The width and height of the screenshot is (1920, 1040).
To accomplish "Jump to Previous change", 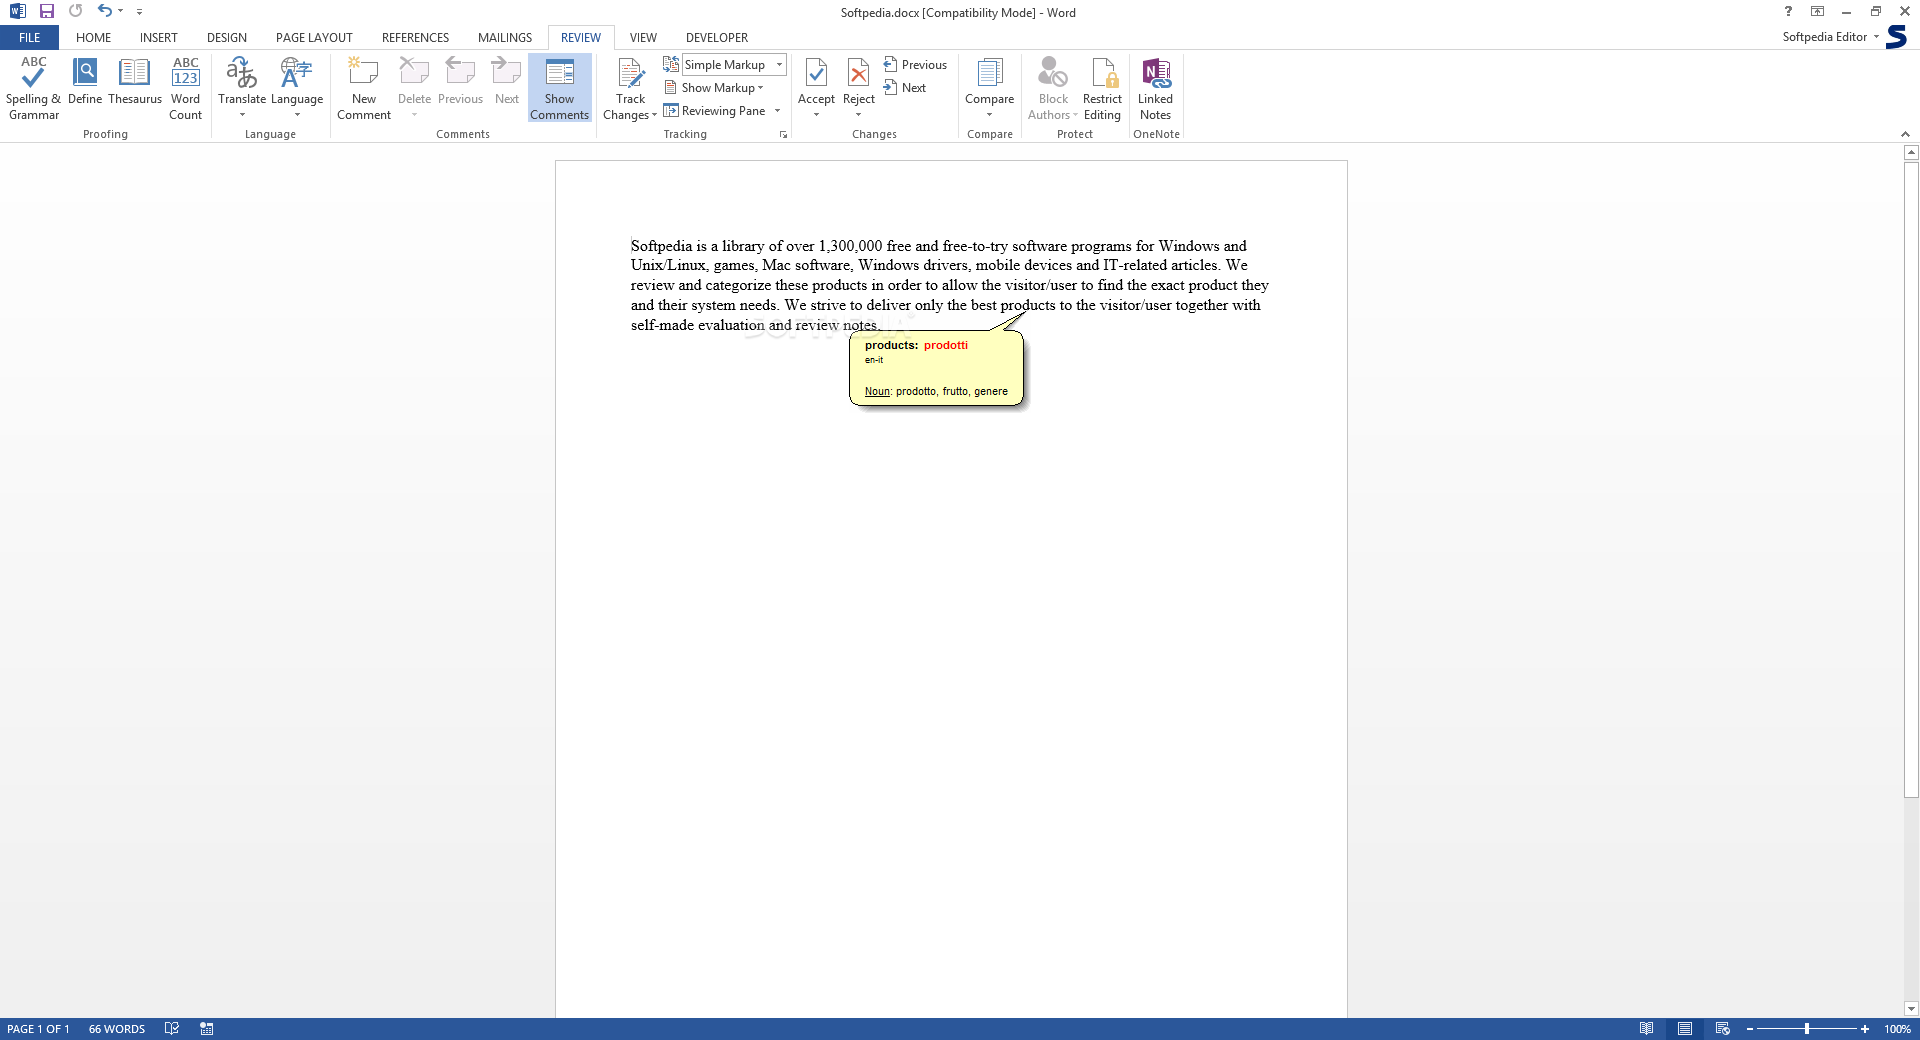I will pos(915,65).
